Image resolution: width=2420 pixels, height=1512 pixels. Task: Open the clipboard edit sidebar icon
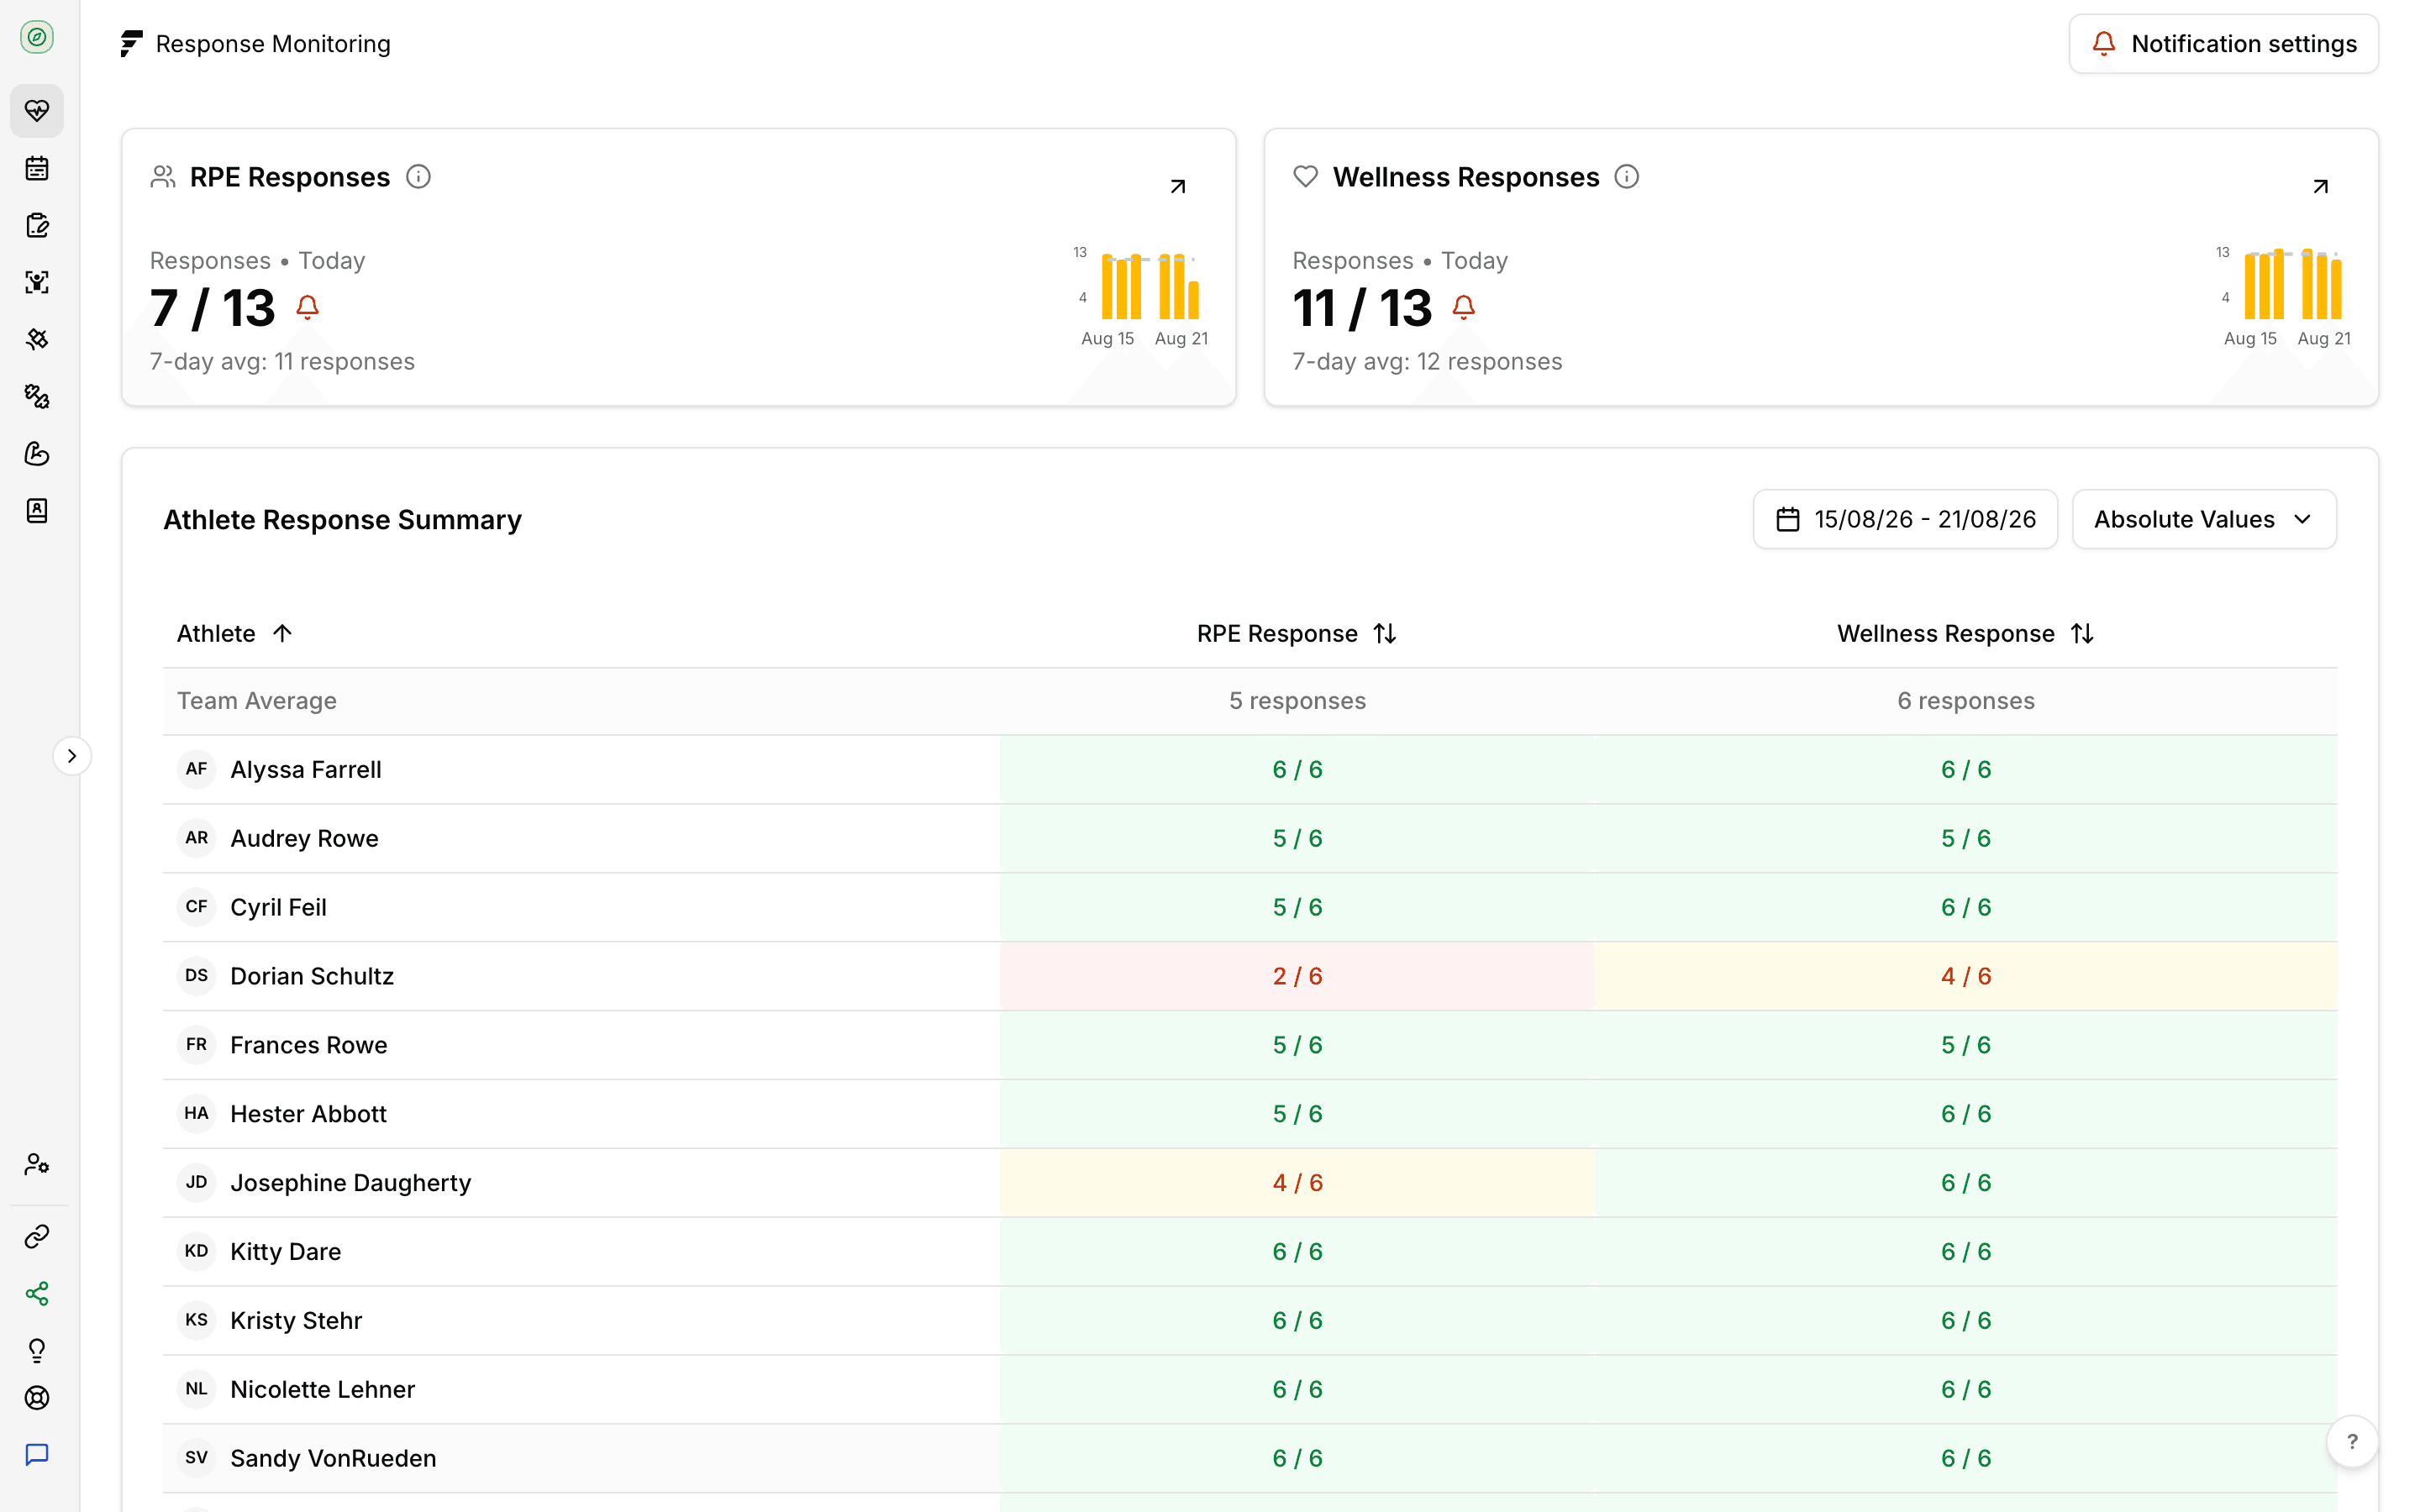pyautogui.click(x=37, y=225)
